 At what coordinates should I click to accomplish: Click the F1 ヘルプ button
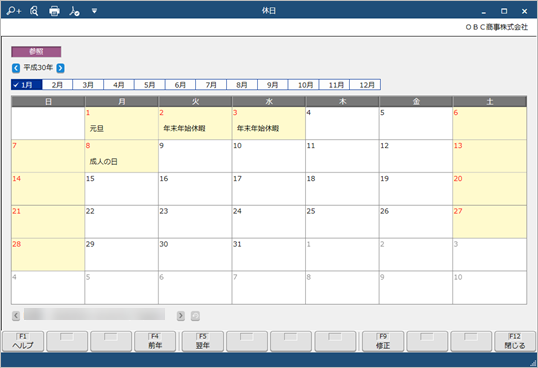(x=23, y=341)
